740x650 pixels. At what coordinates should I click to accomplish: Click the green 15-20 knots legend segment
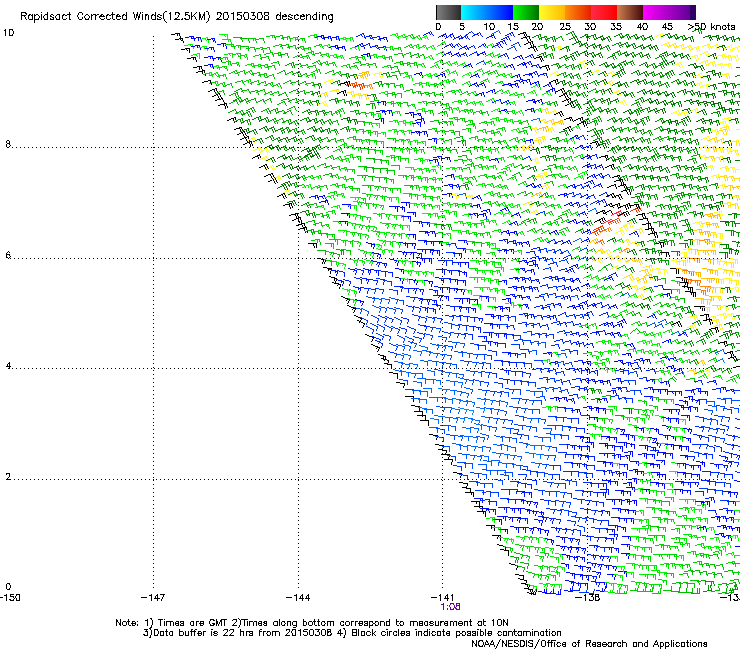click(526, 12)
